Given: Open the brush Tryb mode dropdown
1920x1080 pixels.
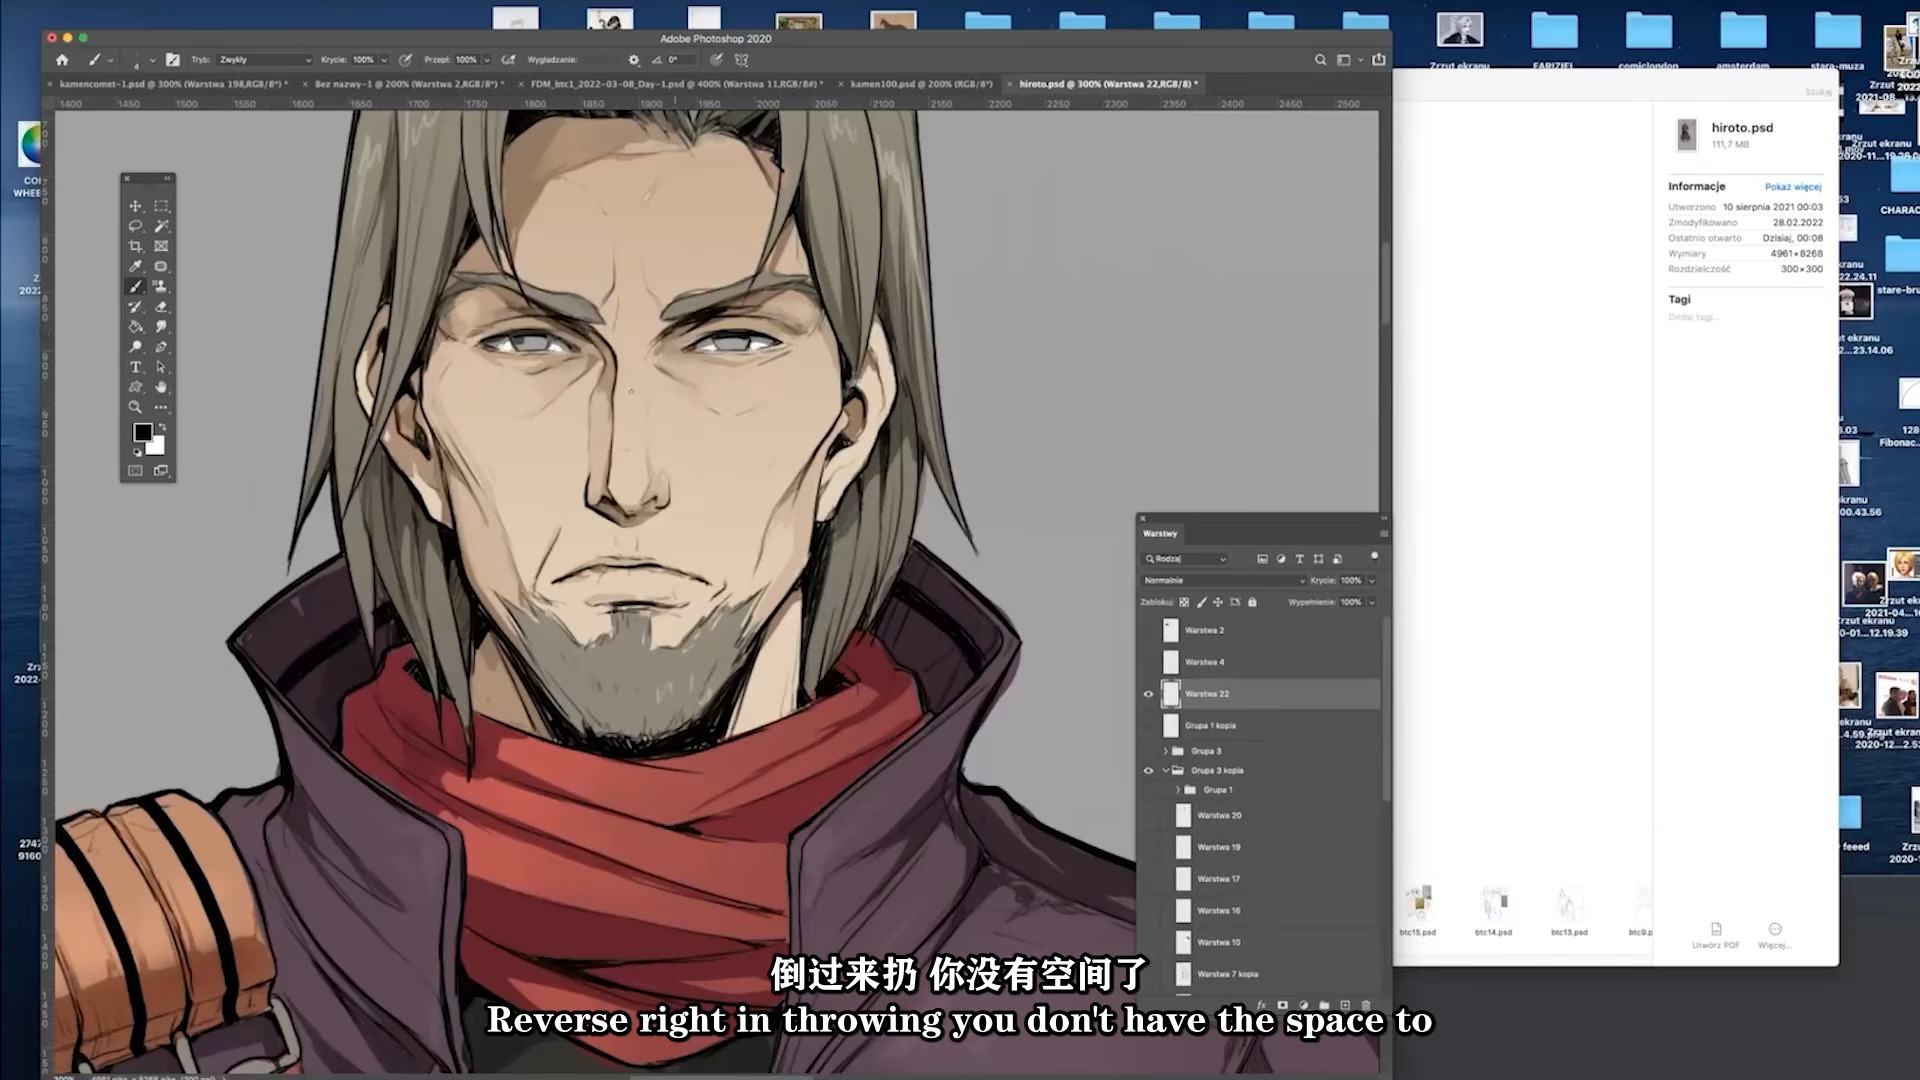Looking at the screenshot, I should tap(265, 60).
